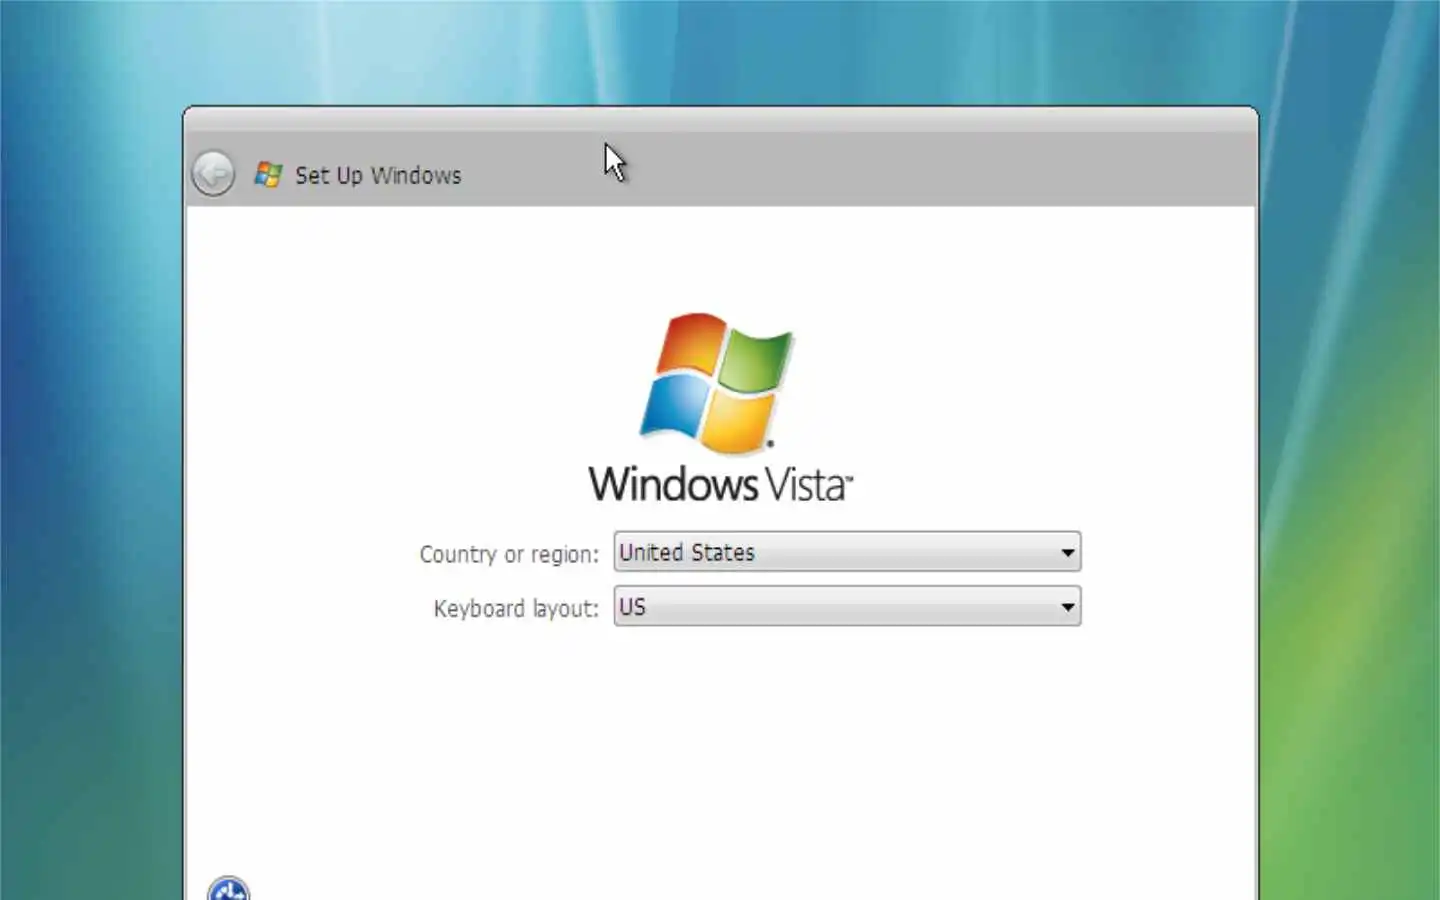Click the "Country or region:" label
The width and height of the screenshot is (1440, 900).
pos(509,554)
